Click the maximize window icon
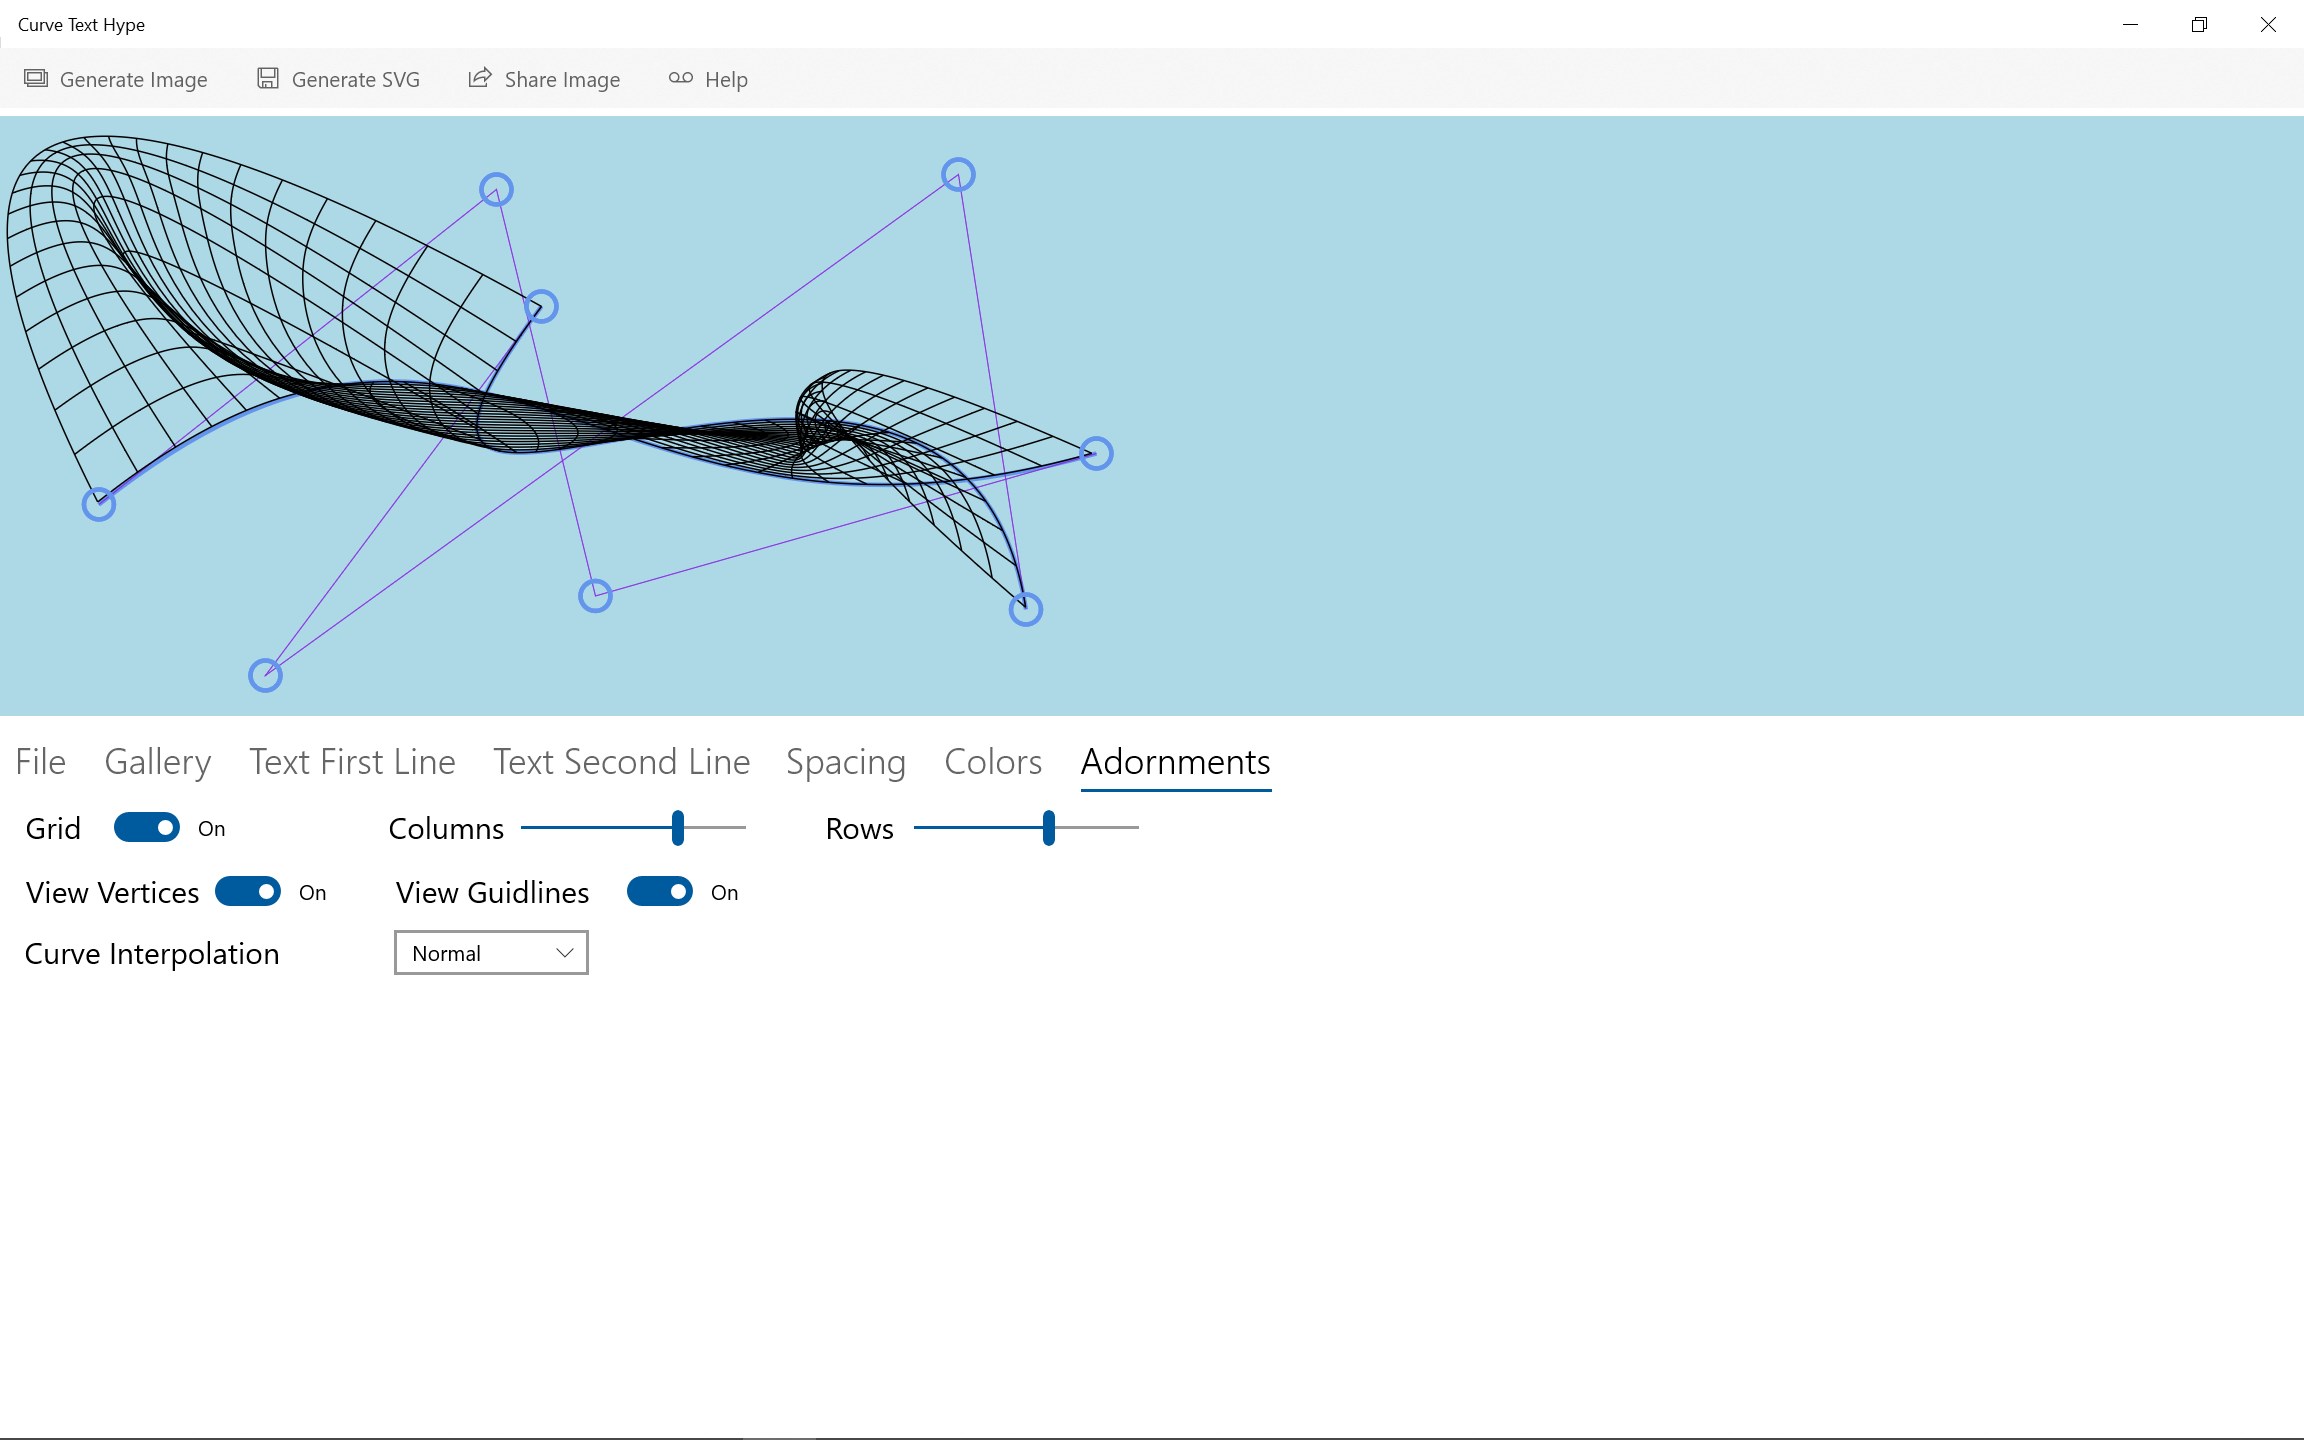The width and height of the screenshot is (2304, 1440). pos(2198,25)
